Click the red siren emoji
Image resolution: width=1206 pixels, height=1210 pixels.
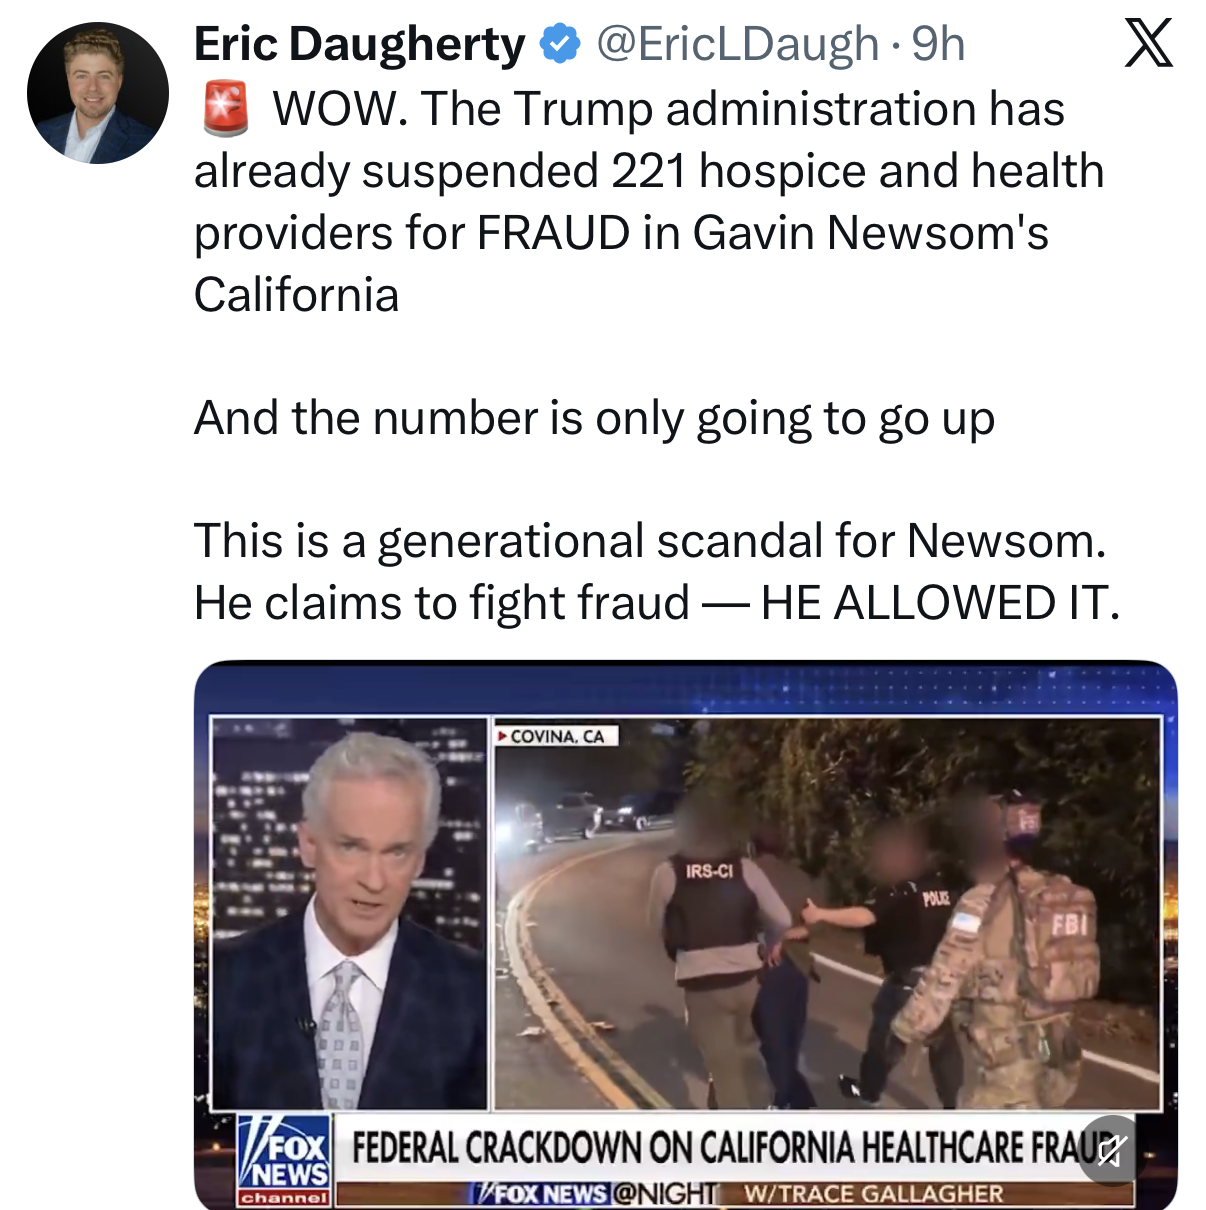pyautogui.click(x=226, y=109)
